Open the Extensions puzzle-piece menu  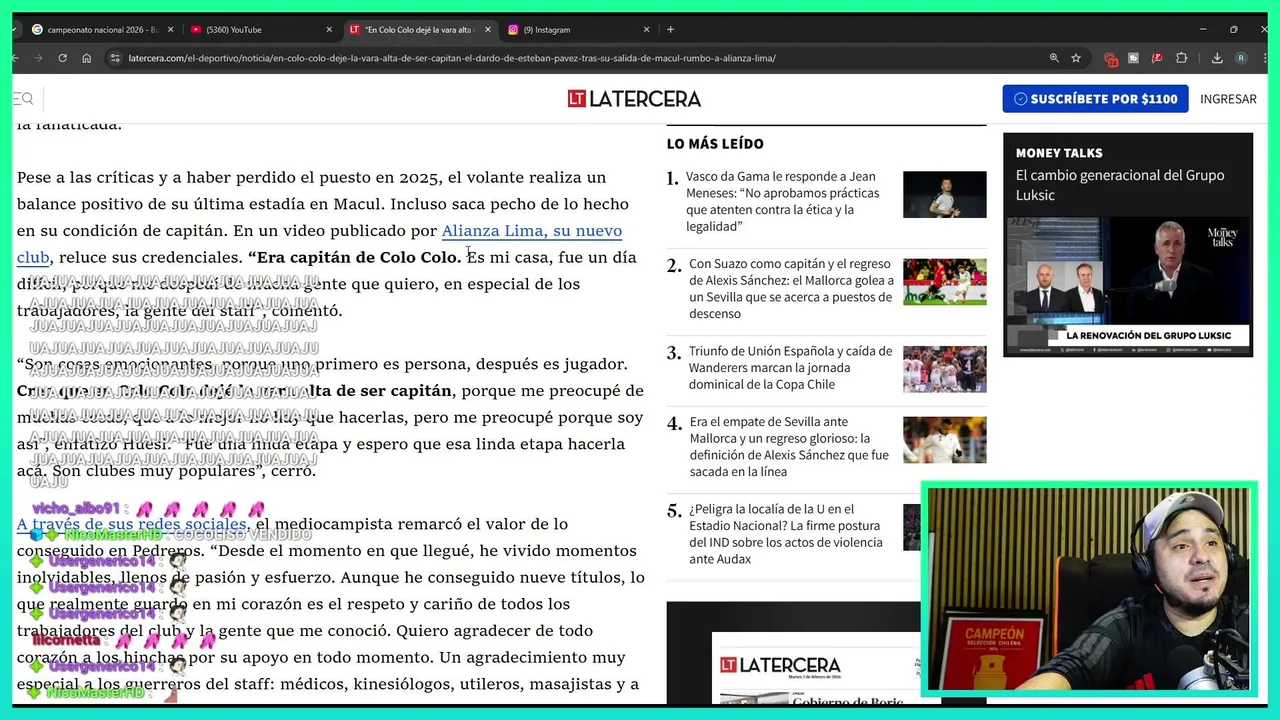1181,58
